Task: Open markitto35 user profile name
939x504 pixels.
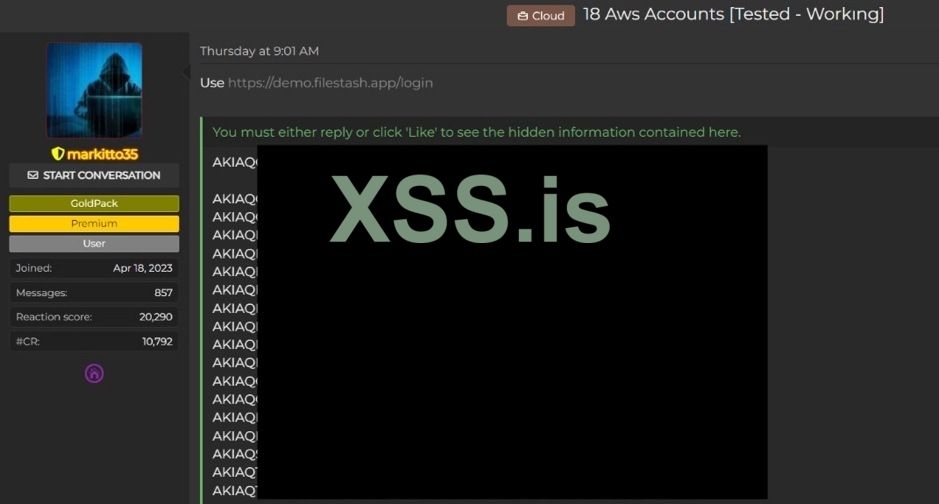Action: pyautogui.click(x=102, y=154)
